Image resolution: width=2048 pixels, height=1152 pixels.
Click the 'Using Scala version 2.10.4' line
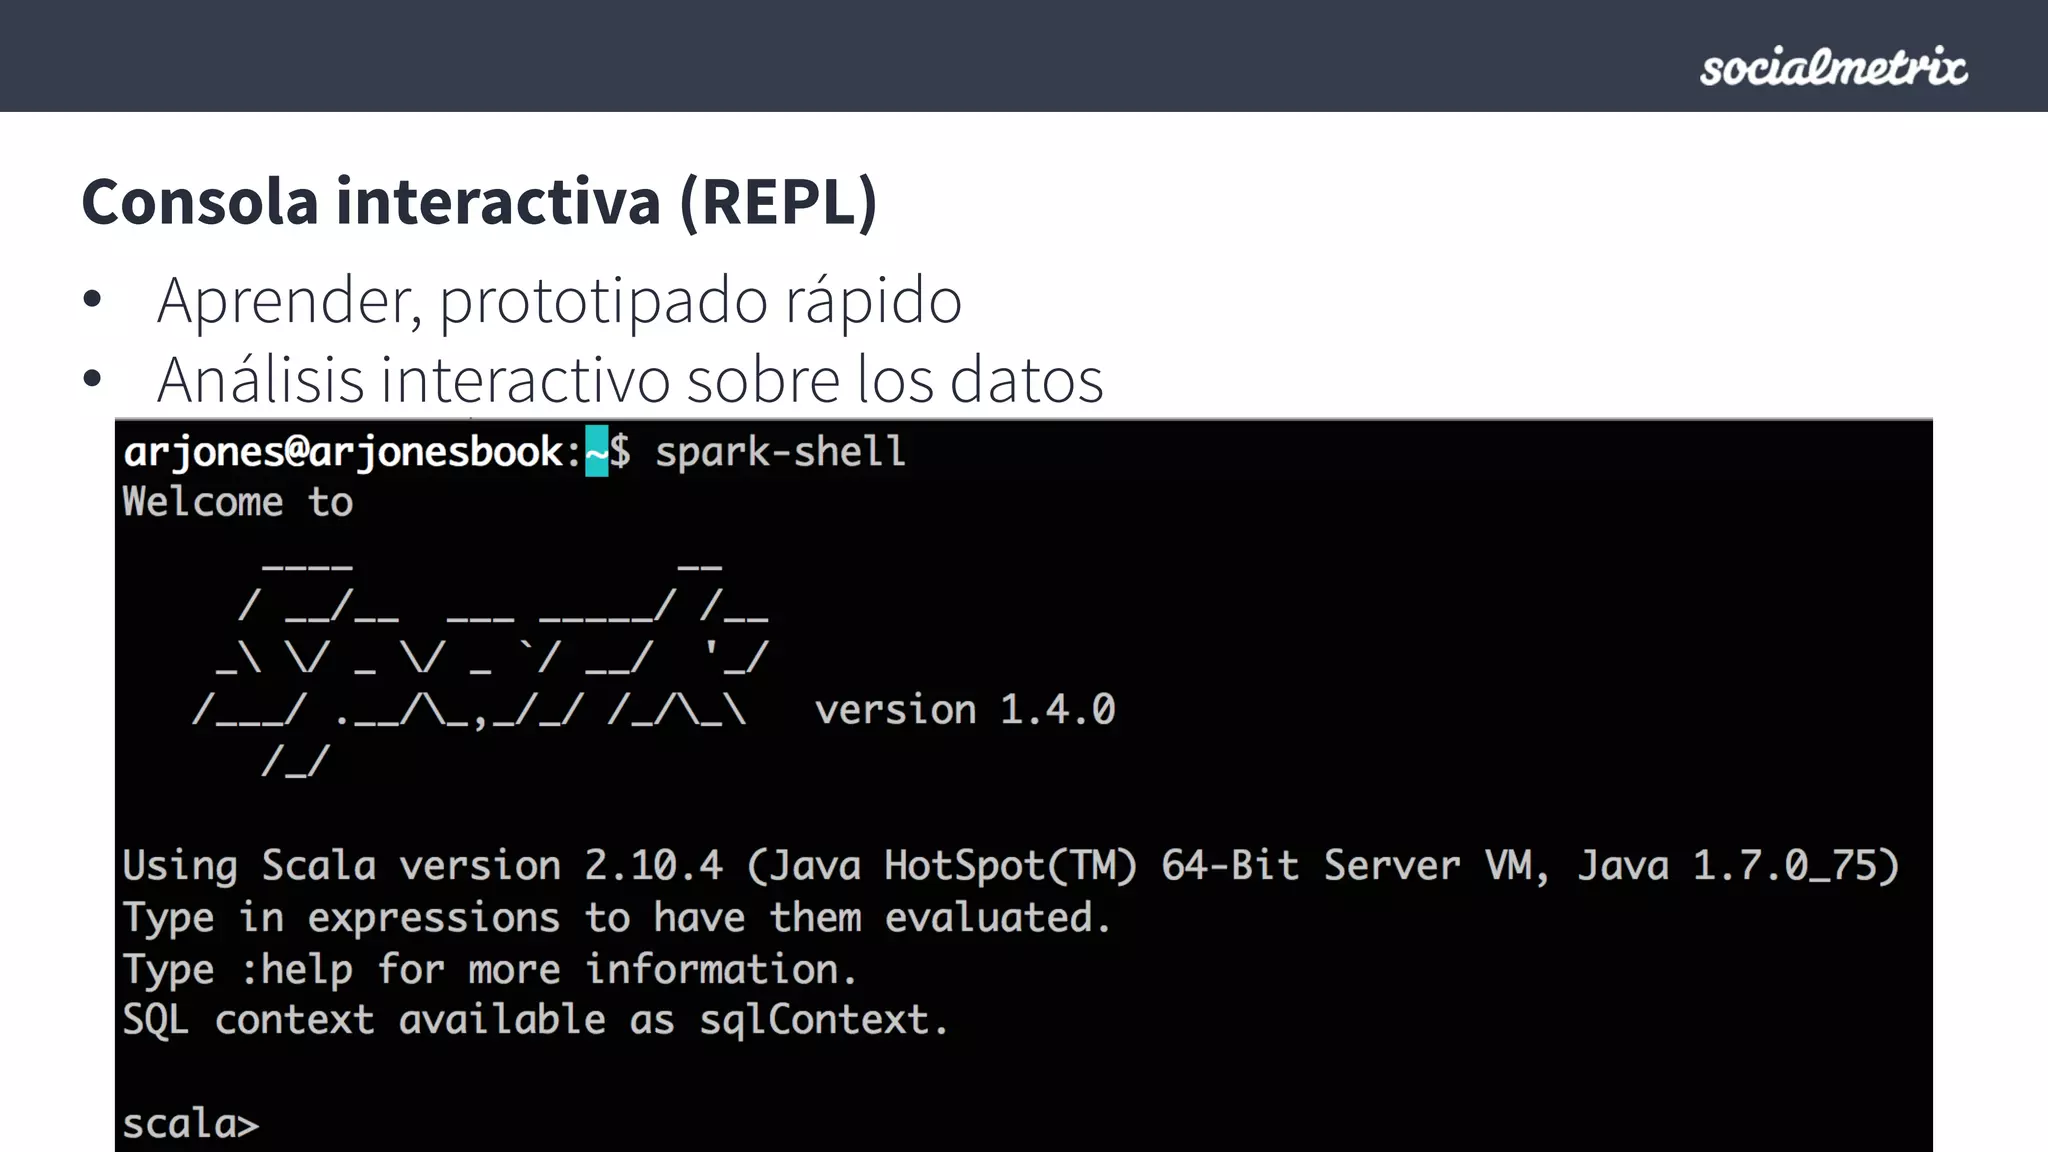[x=1010, y=866]
